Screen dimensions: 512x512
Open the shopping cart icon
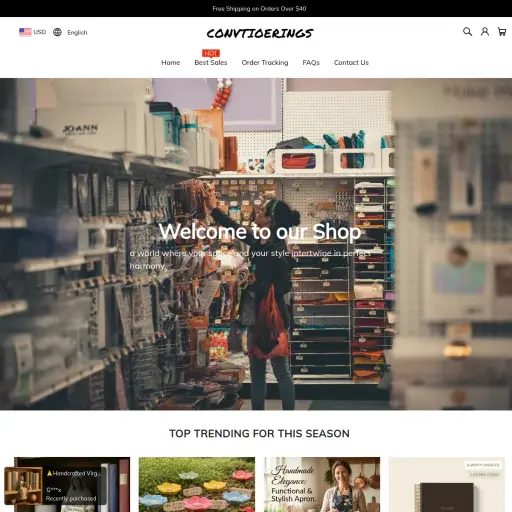click(x=502, y=32)
